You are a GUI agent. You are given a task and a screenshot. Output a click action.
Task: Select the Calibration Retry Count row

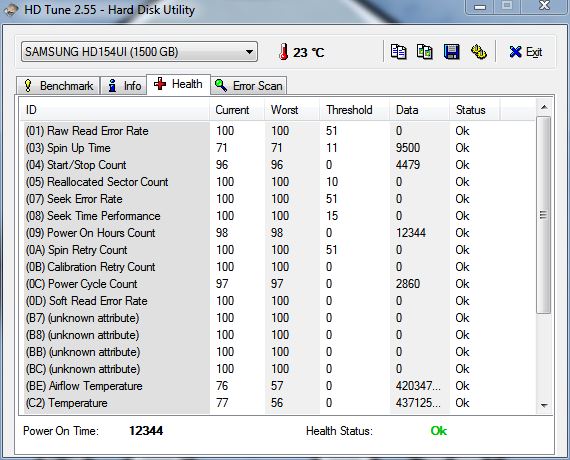[278, 267]
